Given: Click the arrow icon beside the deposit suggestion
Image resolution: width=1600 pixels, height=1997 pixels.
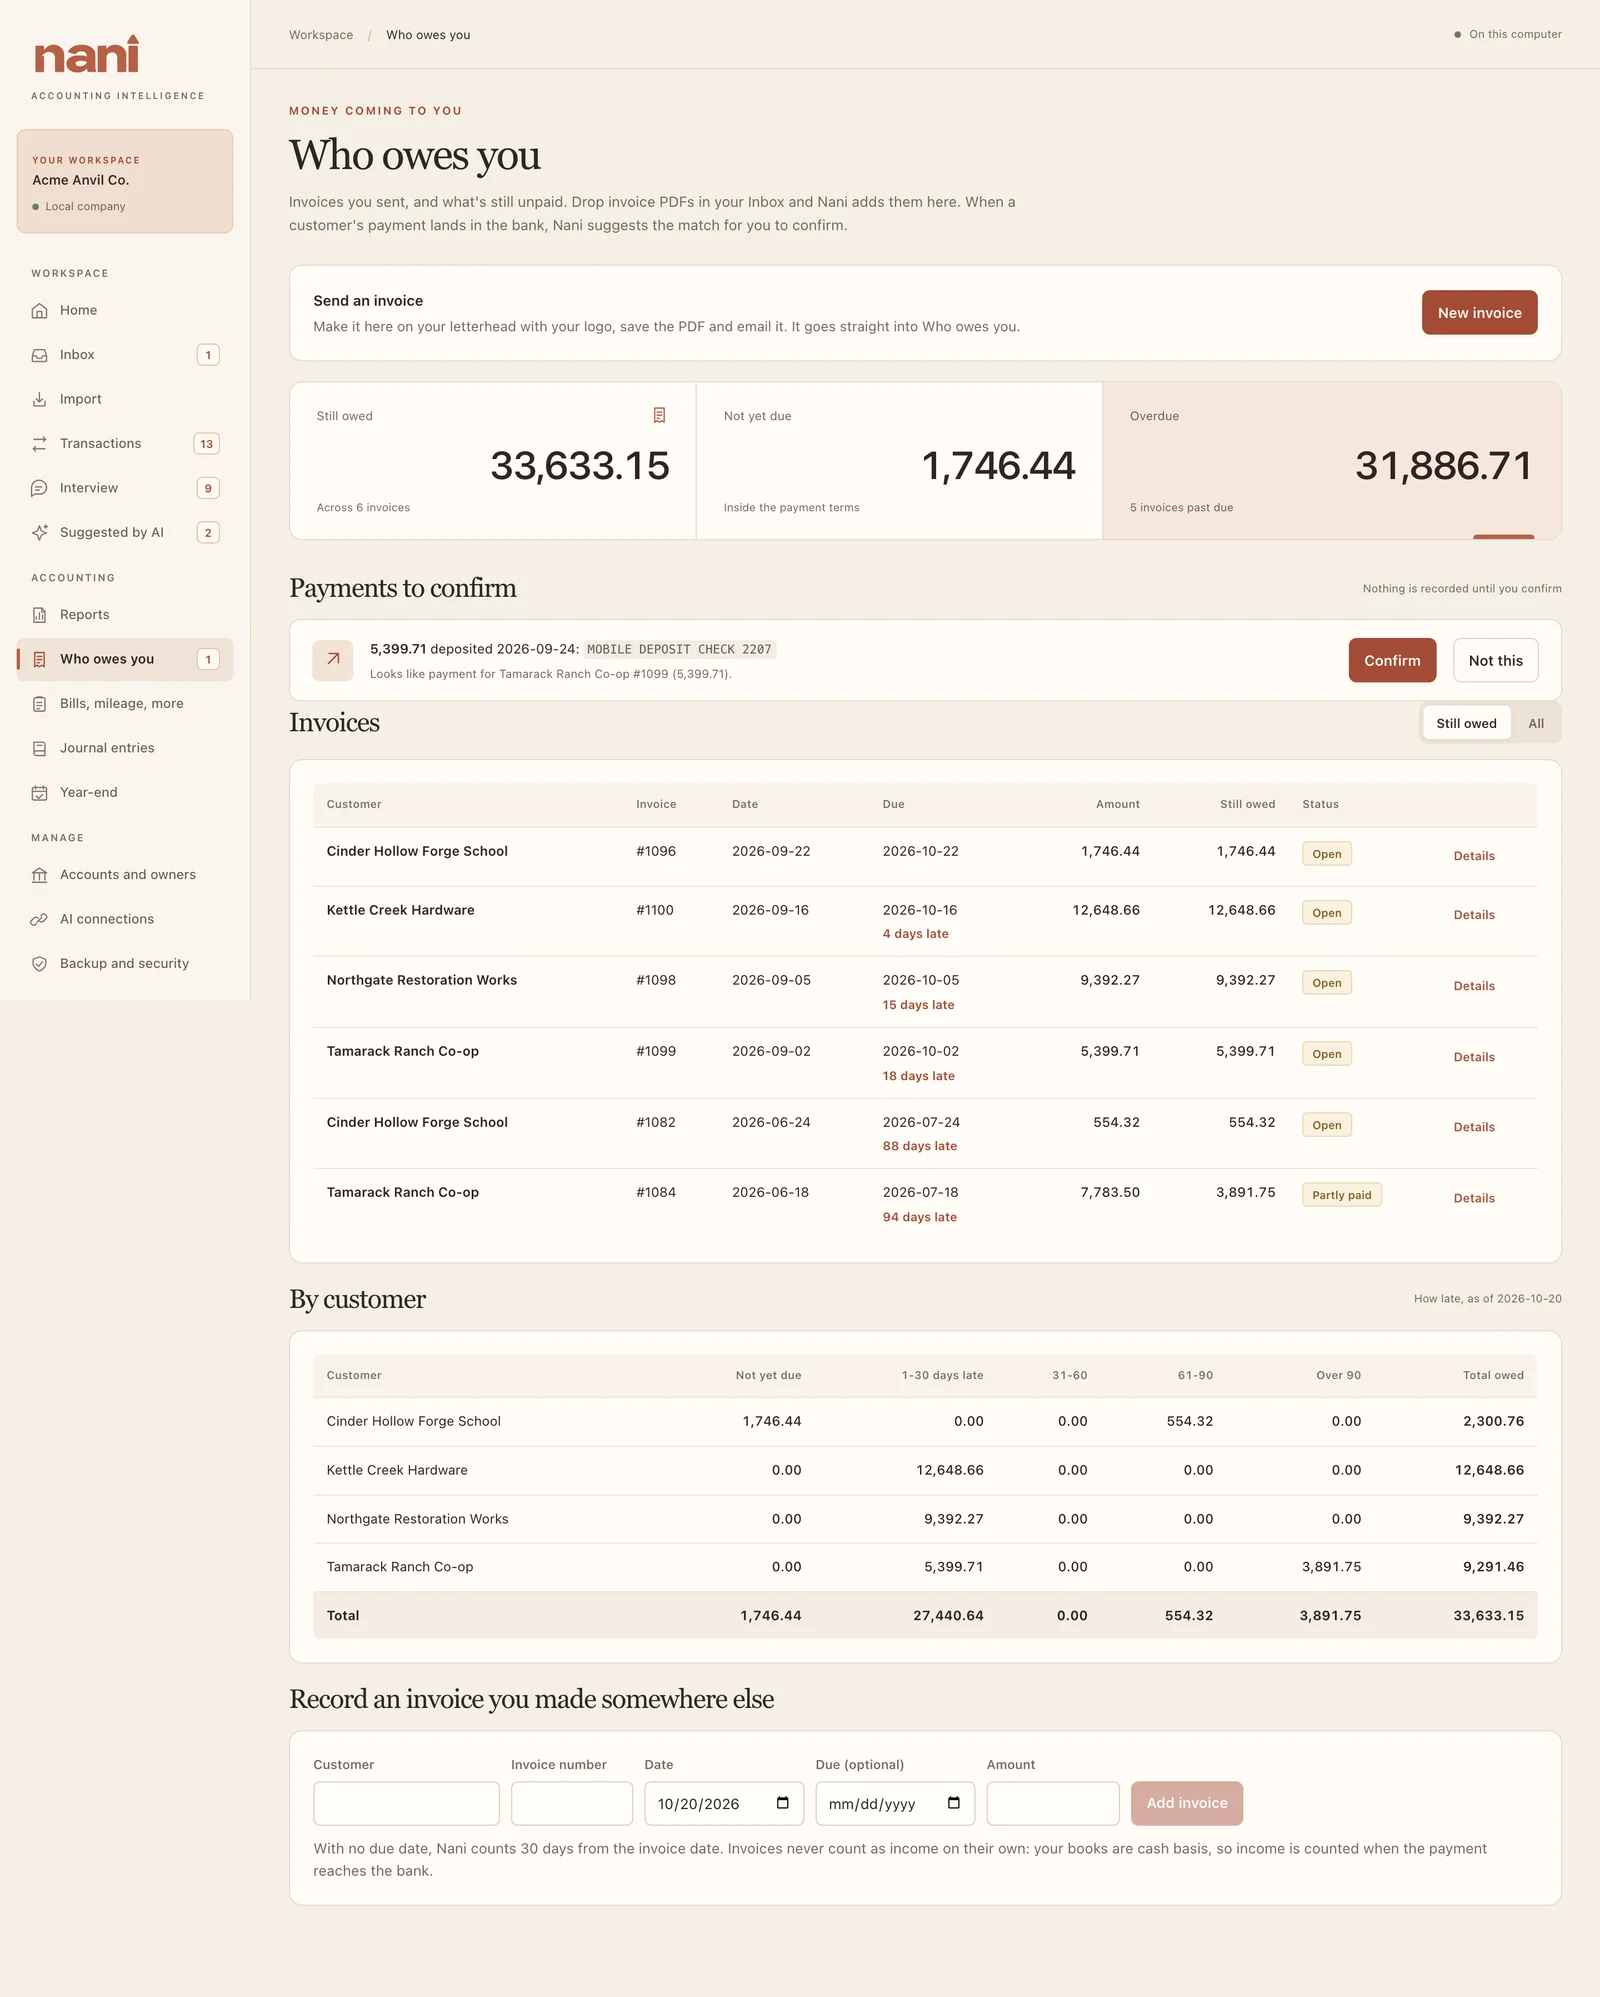Looking at the screenshot, I should point(333,660).
